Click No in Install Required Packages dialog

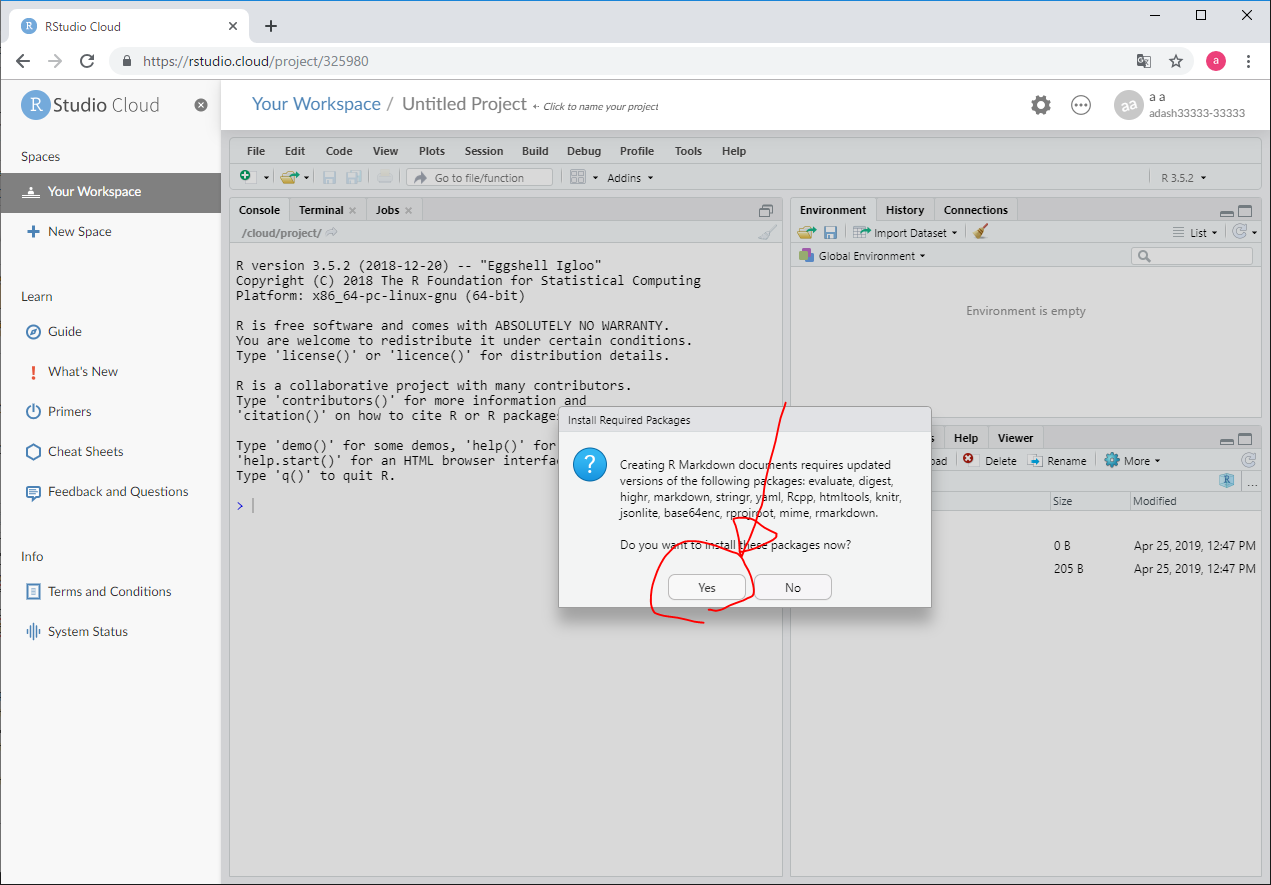tap(792, 587)
